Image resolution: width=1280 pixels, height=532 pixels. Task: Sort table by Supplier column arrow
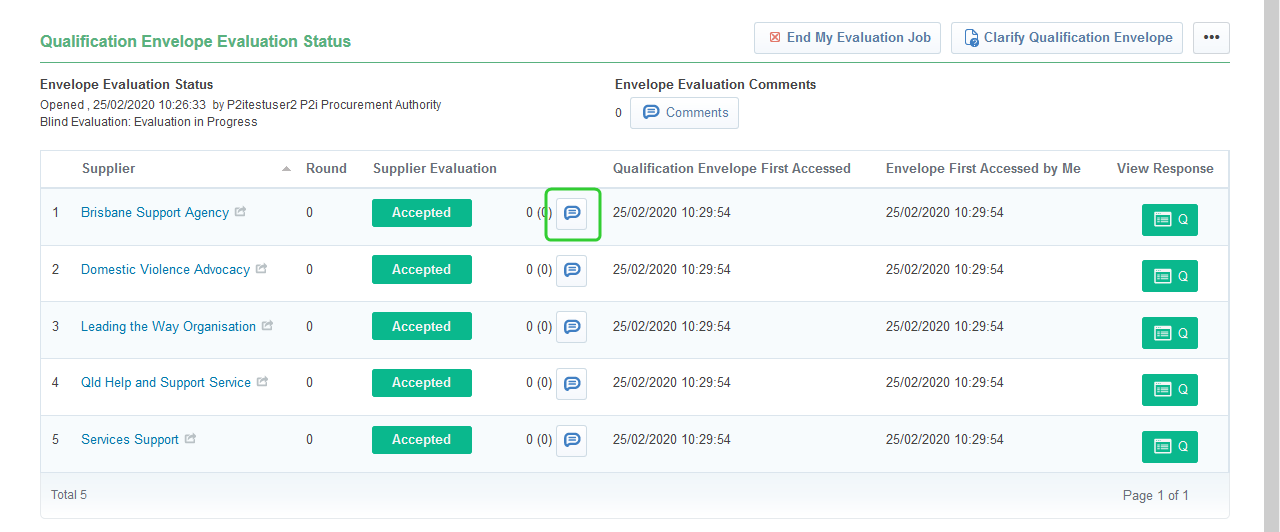coord(287,169)
